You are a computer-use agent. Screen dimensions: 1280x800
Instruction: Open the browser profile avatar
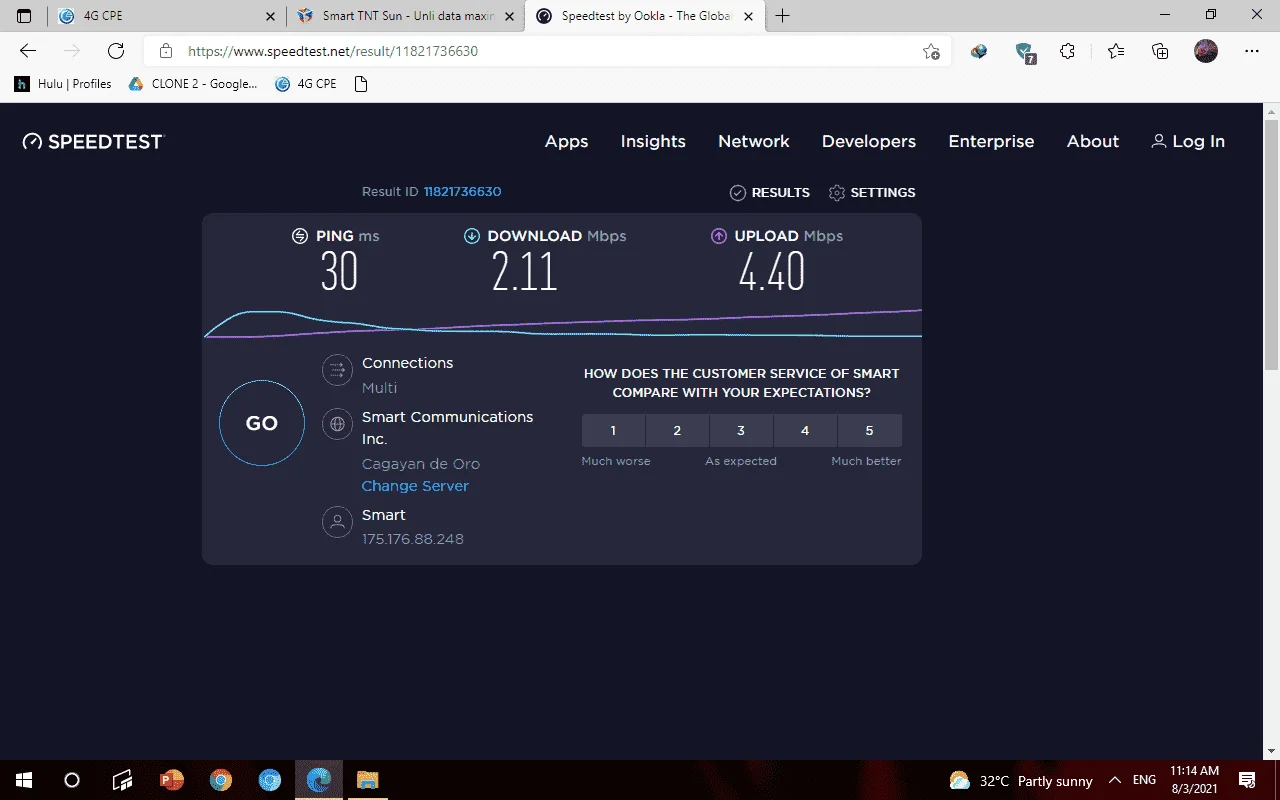pyautogui.click(x=1206, y=51)
